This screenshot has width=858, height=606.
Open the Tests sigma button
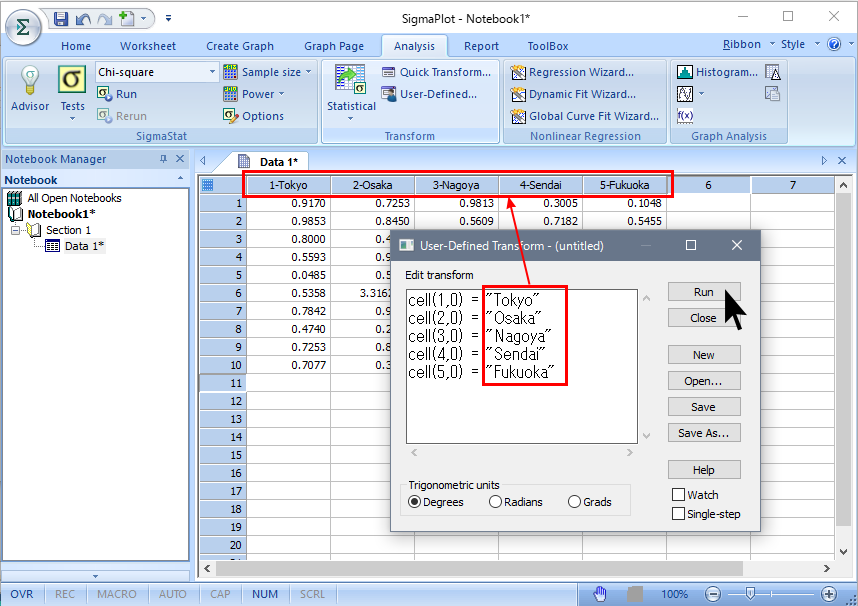72,93
